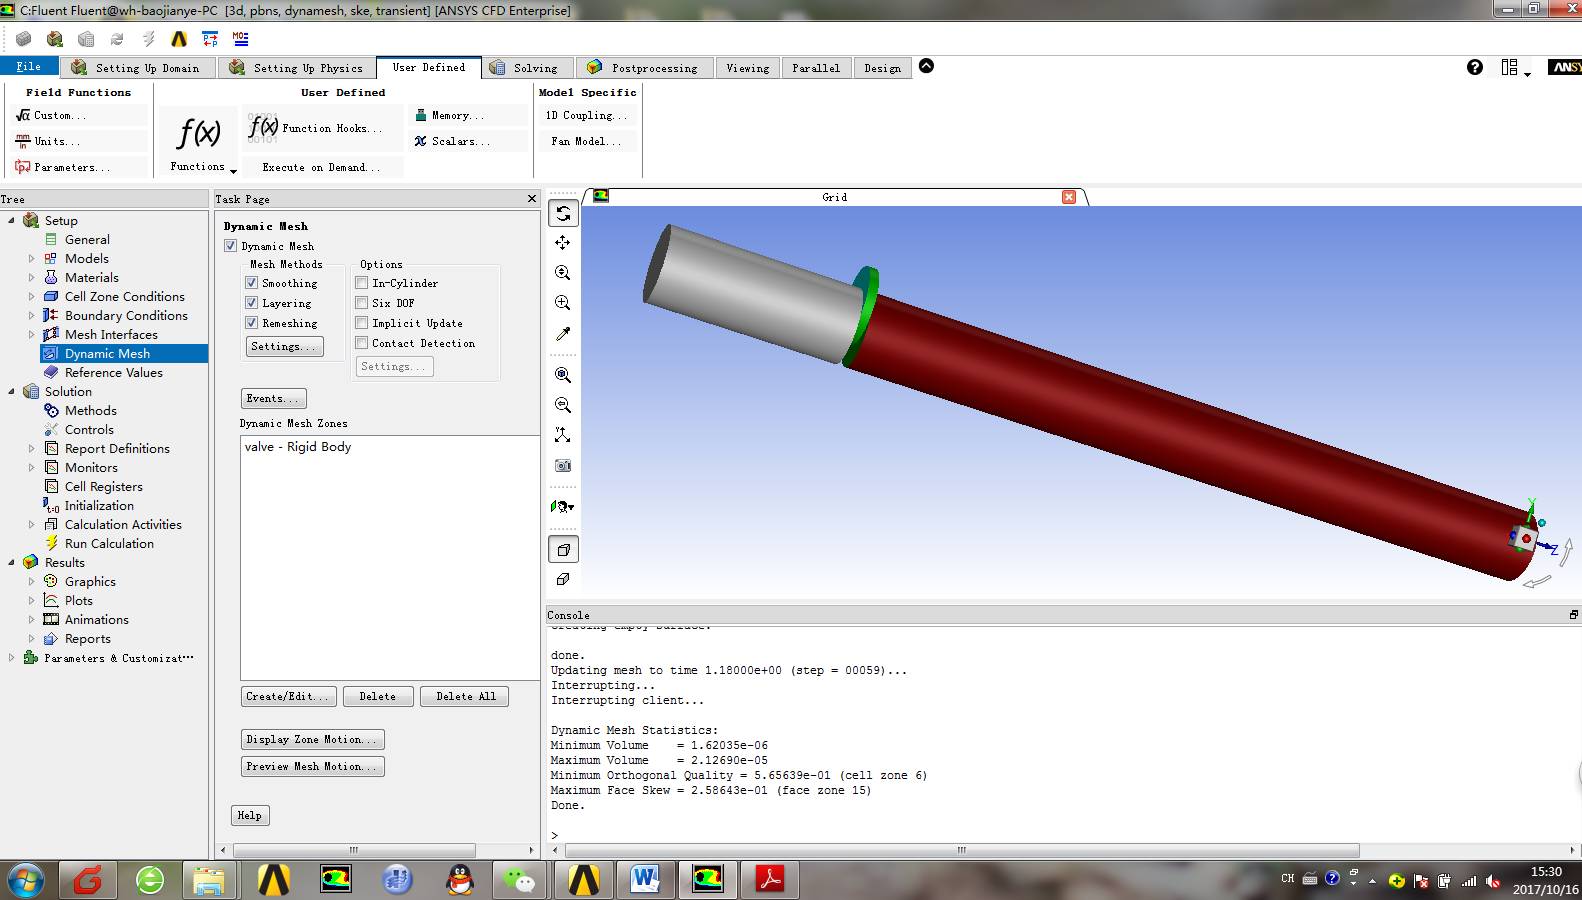Switch to Setting Up Physics tab
Screen dimensions: 1582x900
tap(297, 67)
